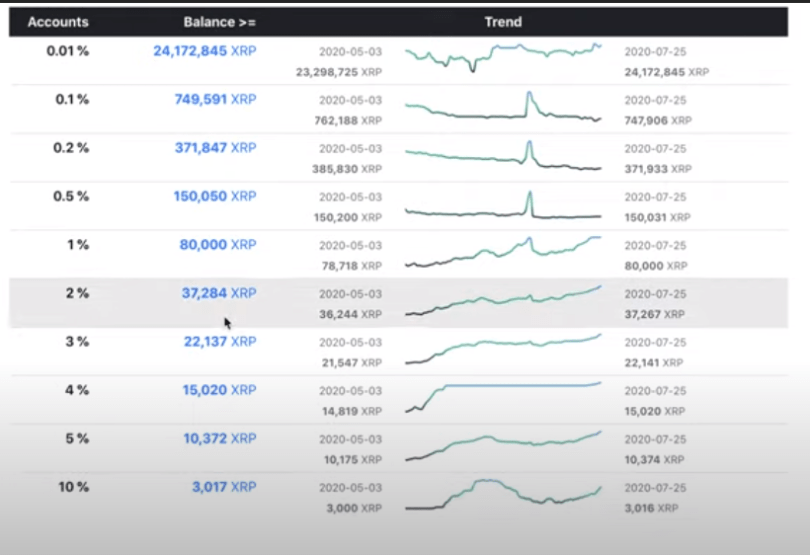Click the 150,050 XRP balance link
810x555 pixels.
tap(214, 196)
